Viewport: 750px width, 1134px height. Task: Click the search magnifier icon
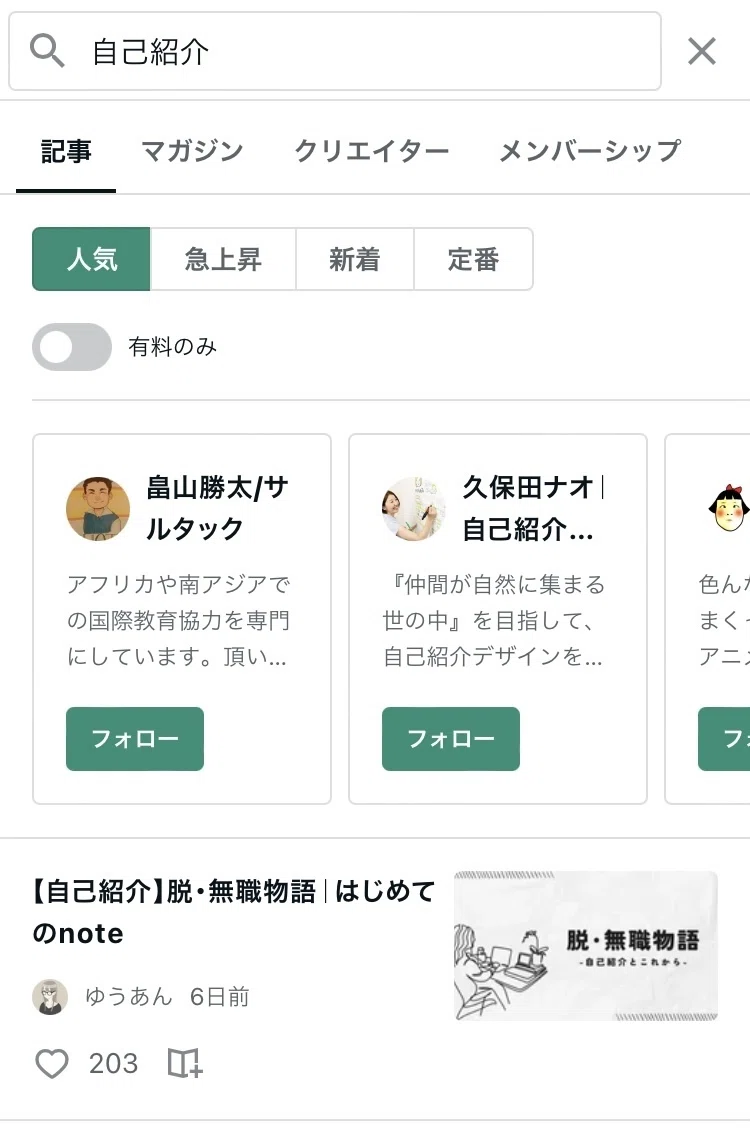tap(47, 51)
